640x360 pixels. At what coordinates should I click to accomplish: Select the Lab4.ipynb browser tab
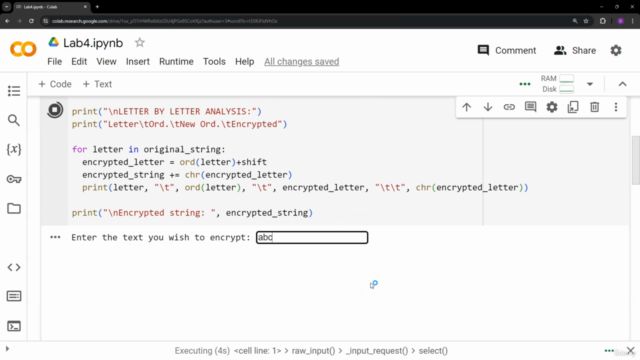click(51, 7)
